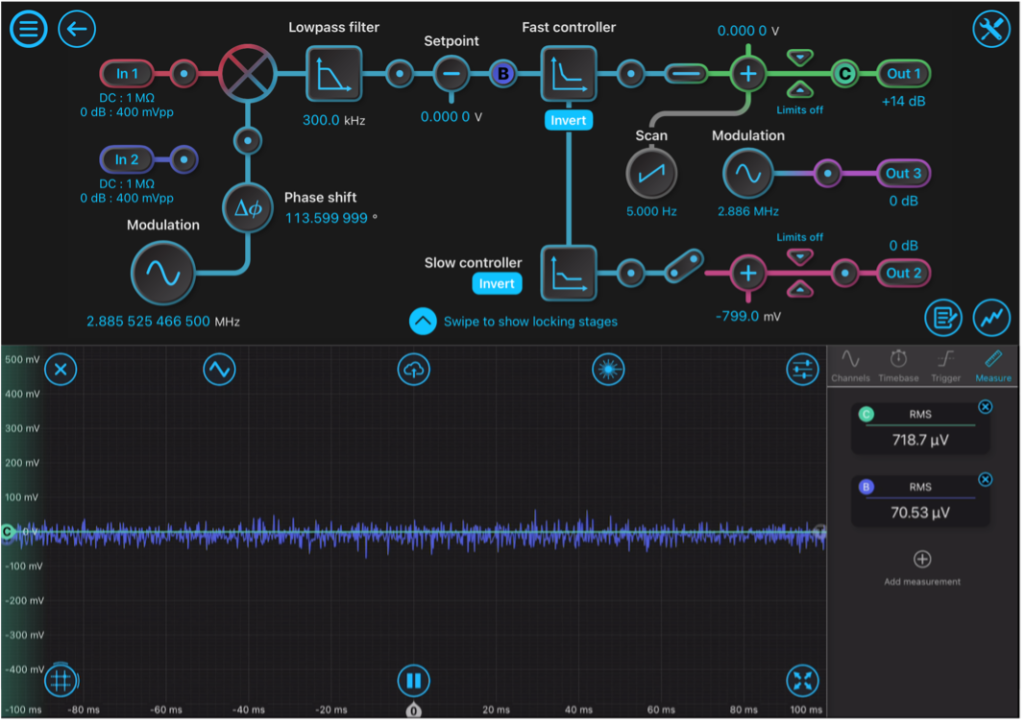The image size is (1024, 721).
Task: Toggle the Out 2 signal path switch
Action: point(686,272)
